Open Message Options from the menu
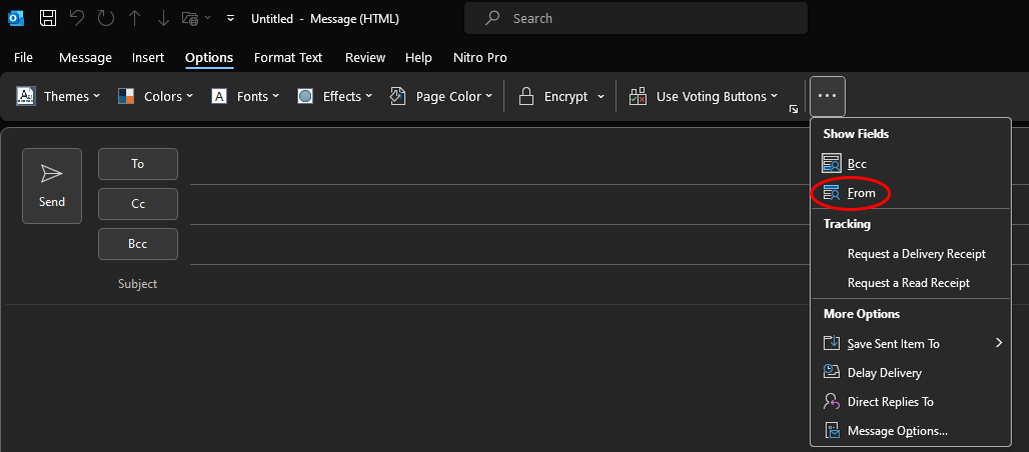The width and height of the screenshot is (1029, 452). pyautogui.click(x=897, y=430)
